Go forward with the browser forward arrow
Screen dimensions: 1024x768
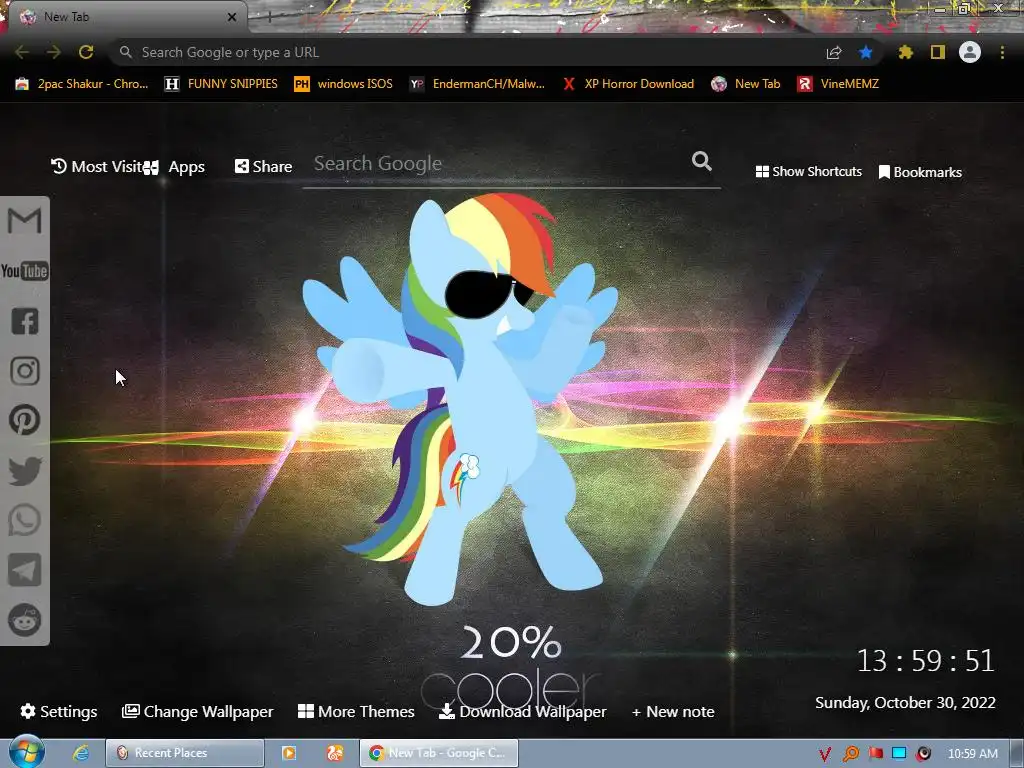click(54, 52)
